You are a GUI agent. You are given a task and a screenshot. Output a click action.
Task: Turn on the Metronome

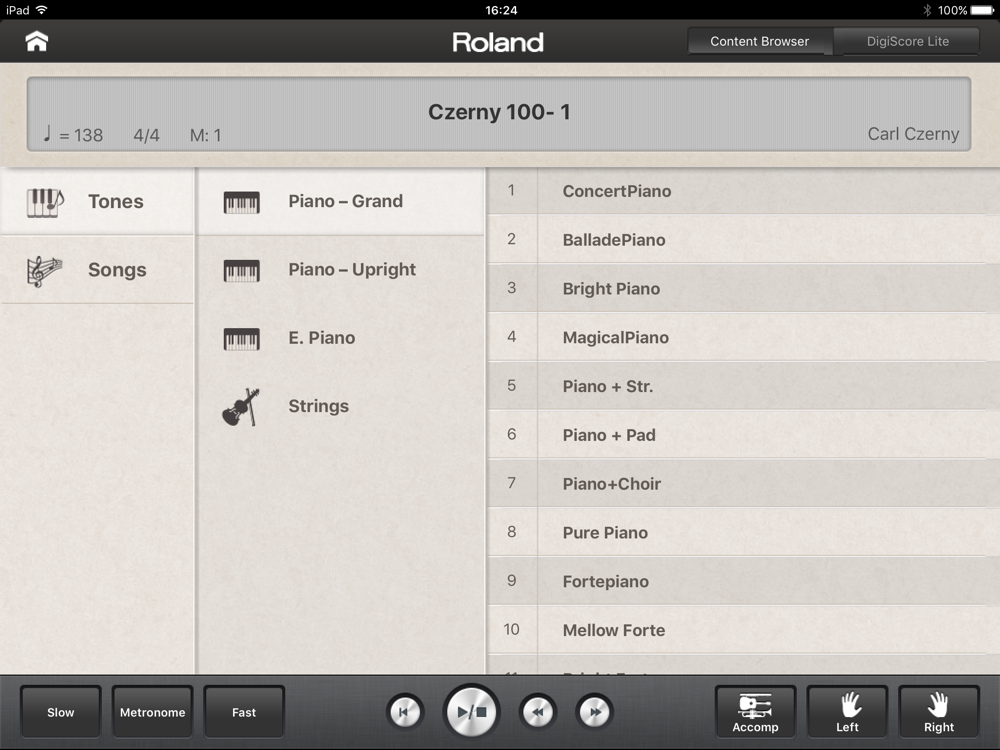pos(152,712)
